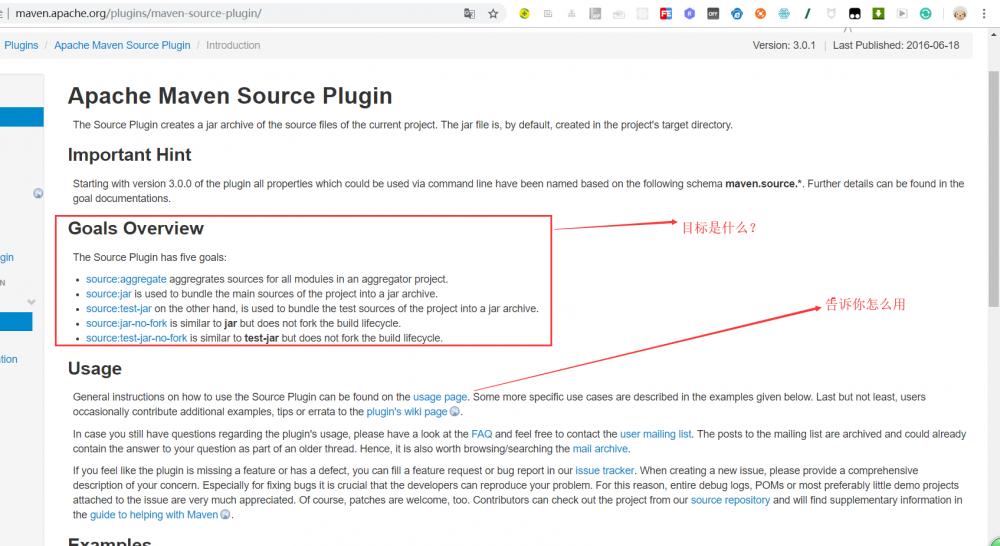
Task: Click the dark OFF extension icon
Action: tap(713, 13)
